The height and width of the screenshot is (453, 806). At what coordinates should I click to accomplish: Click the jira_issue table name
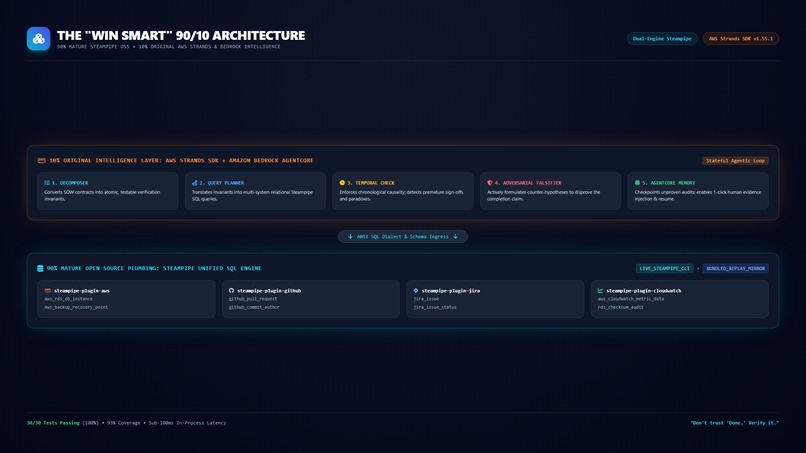point(426,299)
